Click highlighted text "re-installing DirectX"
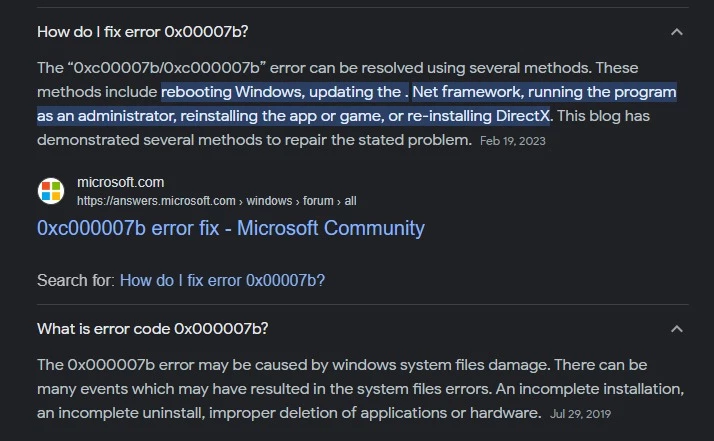 tap(478, 116)
